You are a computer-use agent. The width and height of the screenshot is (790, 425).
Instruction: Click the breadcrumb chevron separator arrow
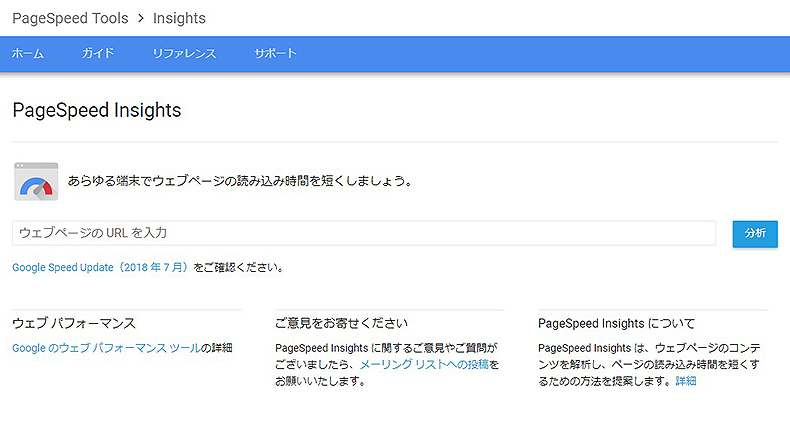[141, 19]
